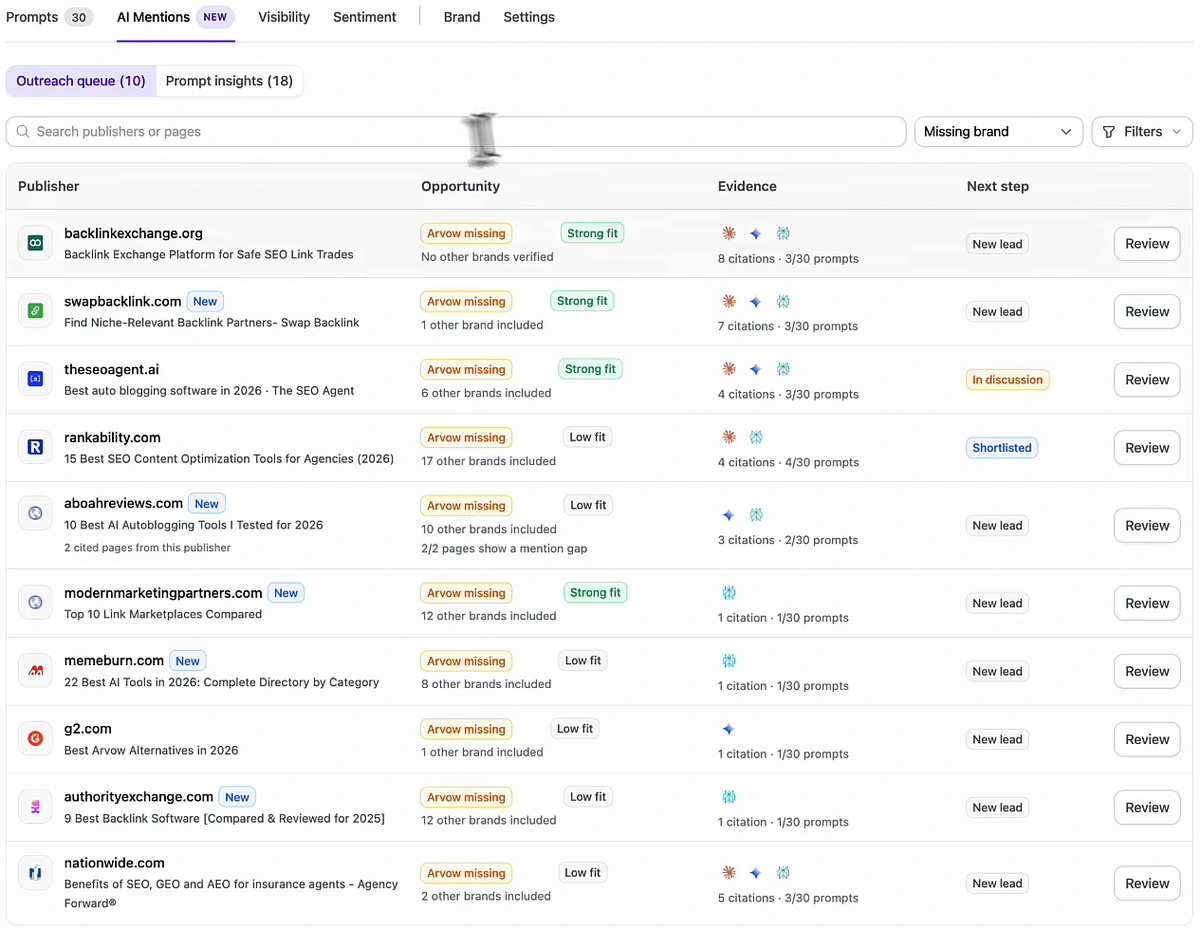Click the Shortlisted status badge
The image size is (1200, 930).
tap(1001, 448)
